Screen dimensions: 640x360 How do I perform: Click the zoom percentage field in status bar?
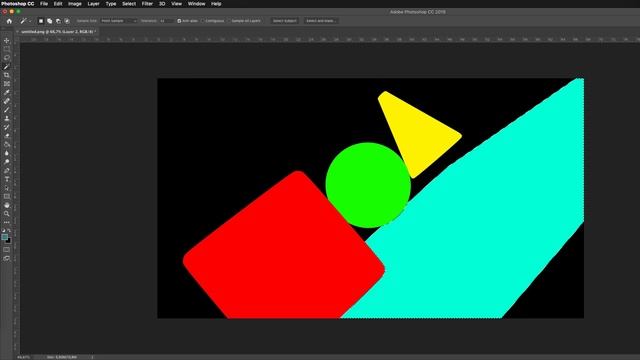[23, 357]
